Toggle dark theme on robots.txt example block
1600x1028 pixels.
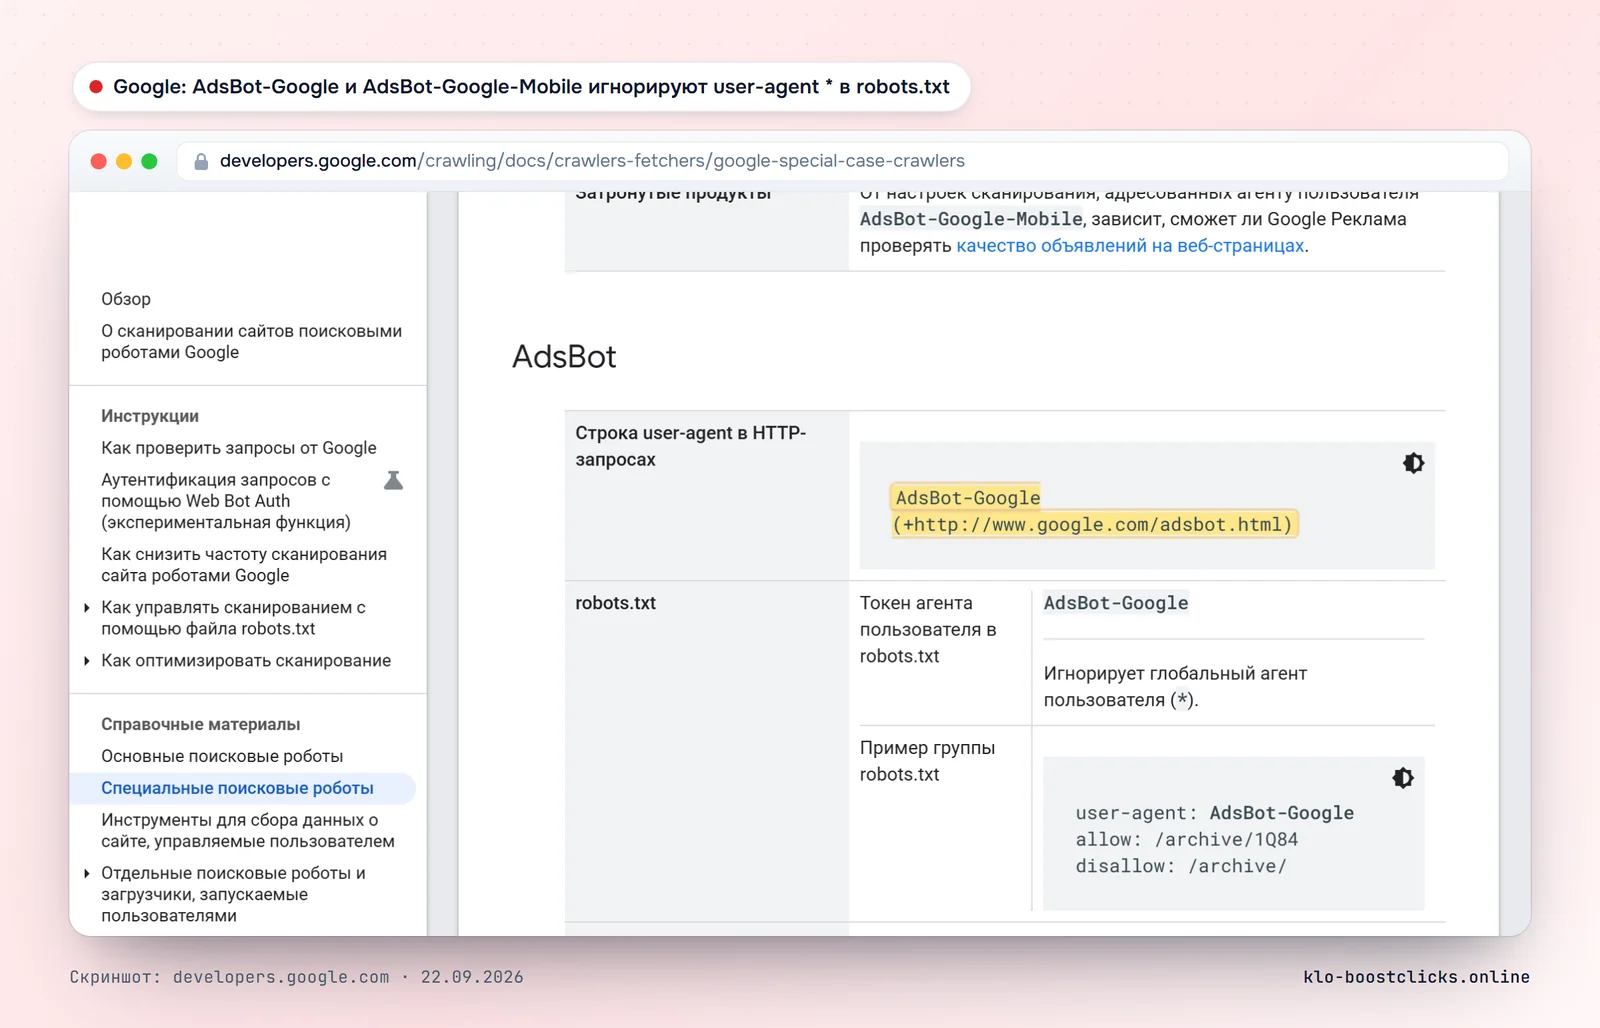coord(1403,778)
